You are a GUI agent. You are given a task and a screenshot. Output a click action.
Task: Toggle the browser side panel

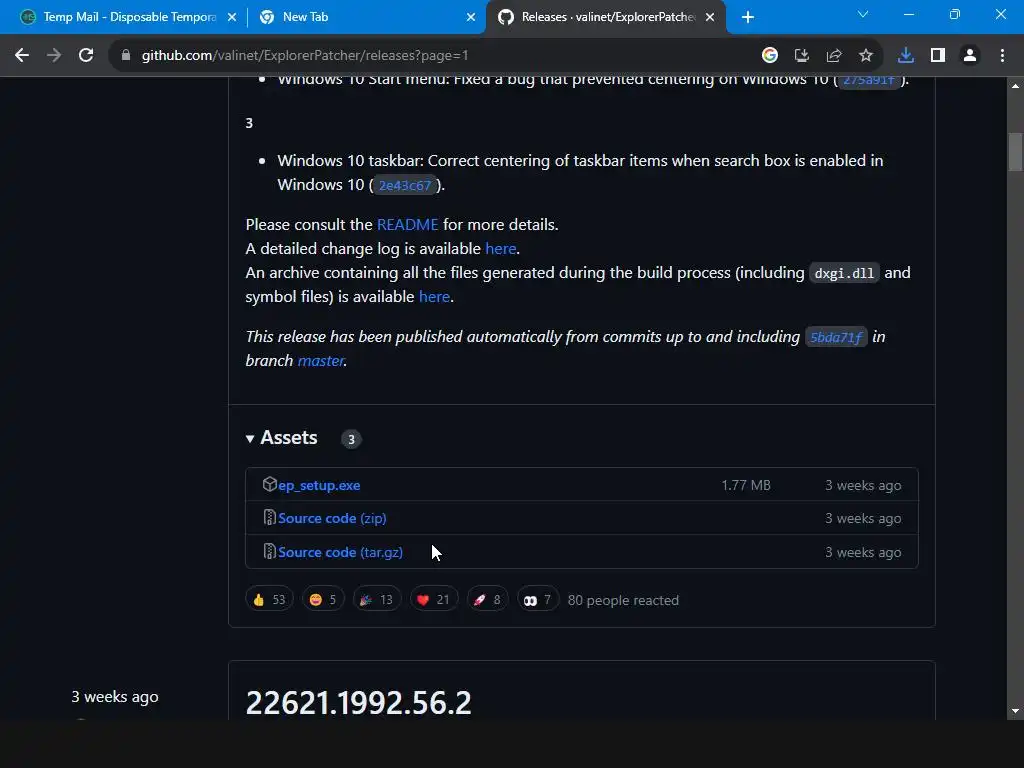tap(938, 56)
